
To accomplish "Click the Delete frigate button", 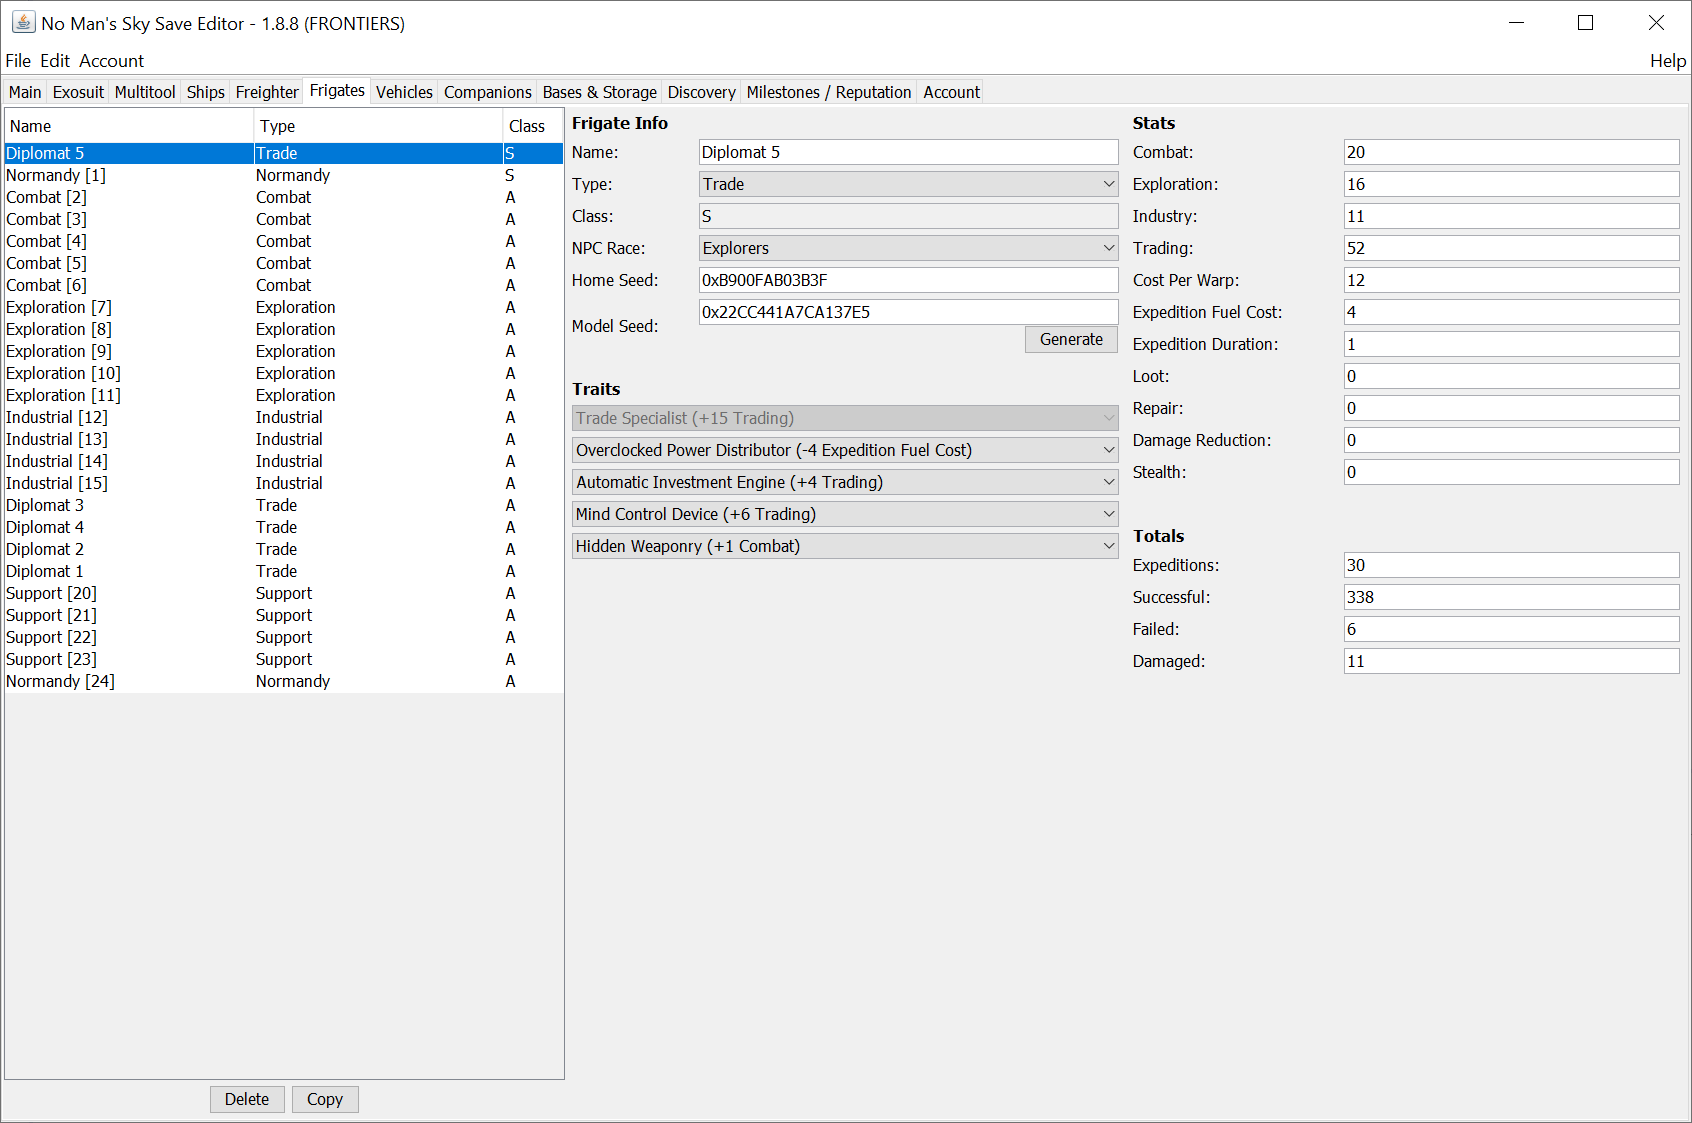I will pos(247,1099).
